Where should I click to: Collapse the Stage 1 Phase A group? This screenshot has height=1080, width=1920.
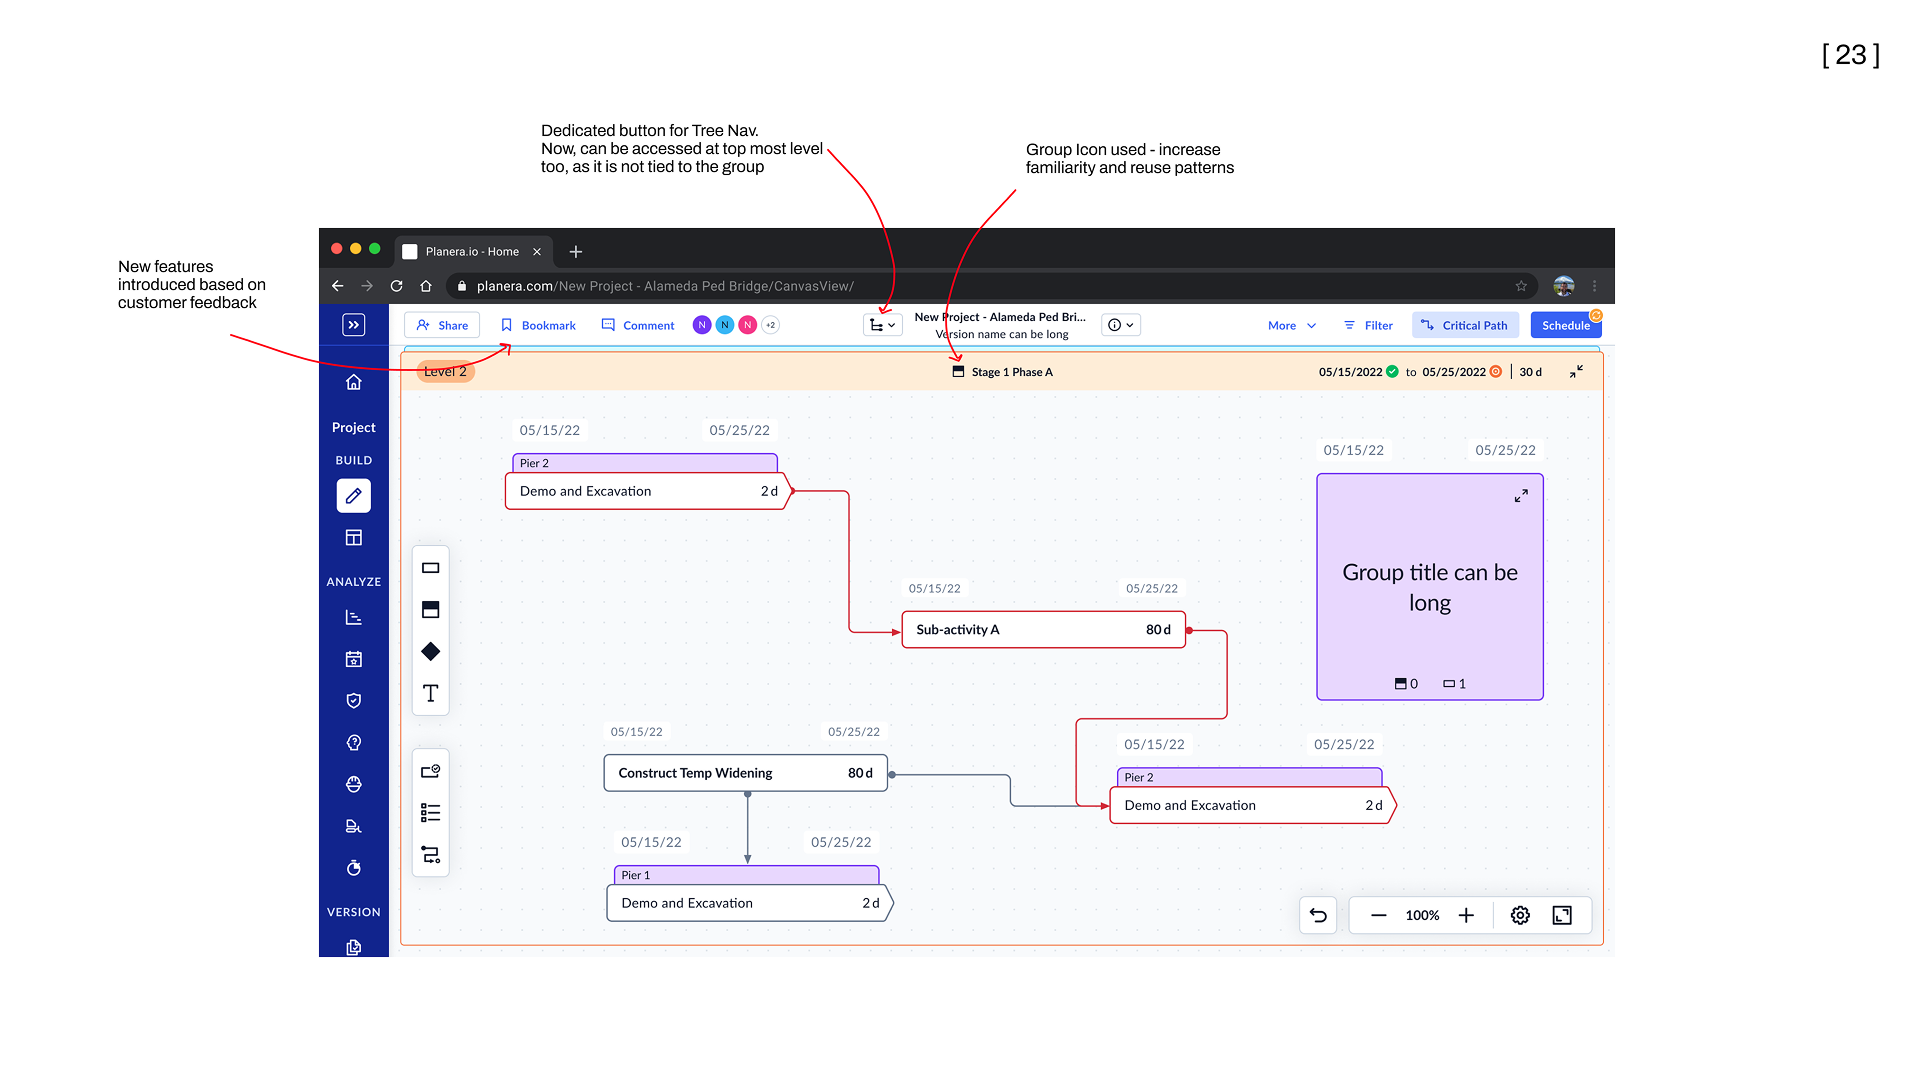click(1576, 372)
